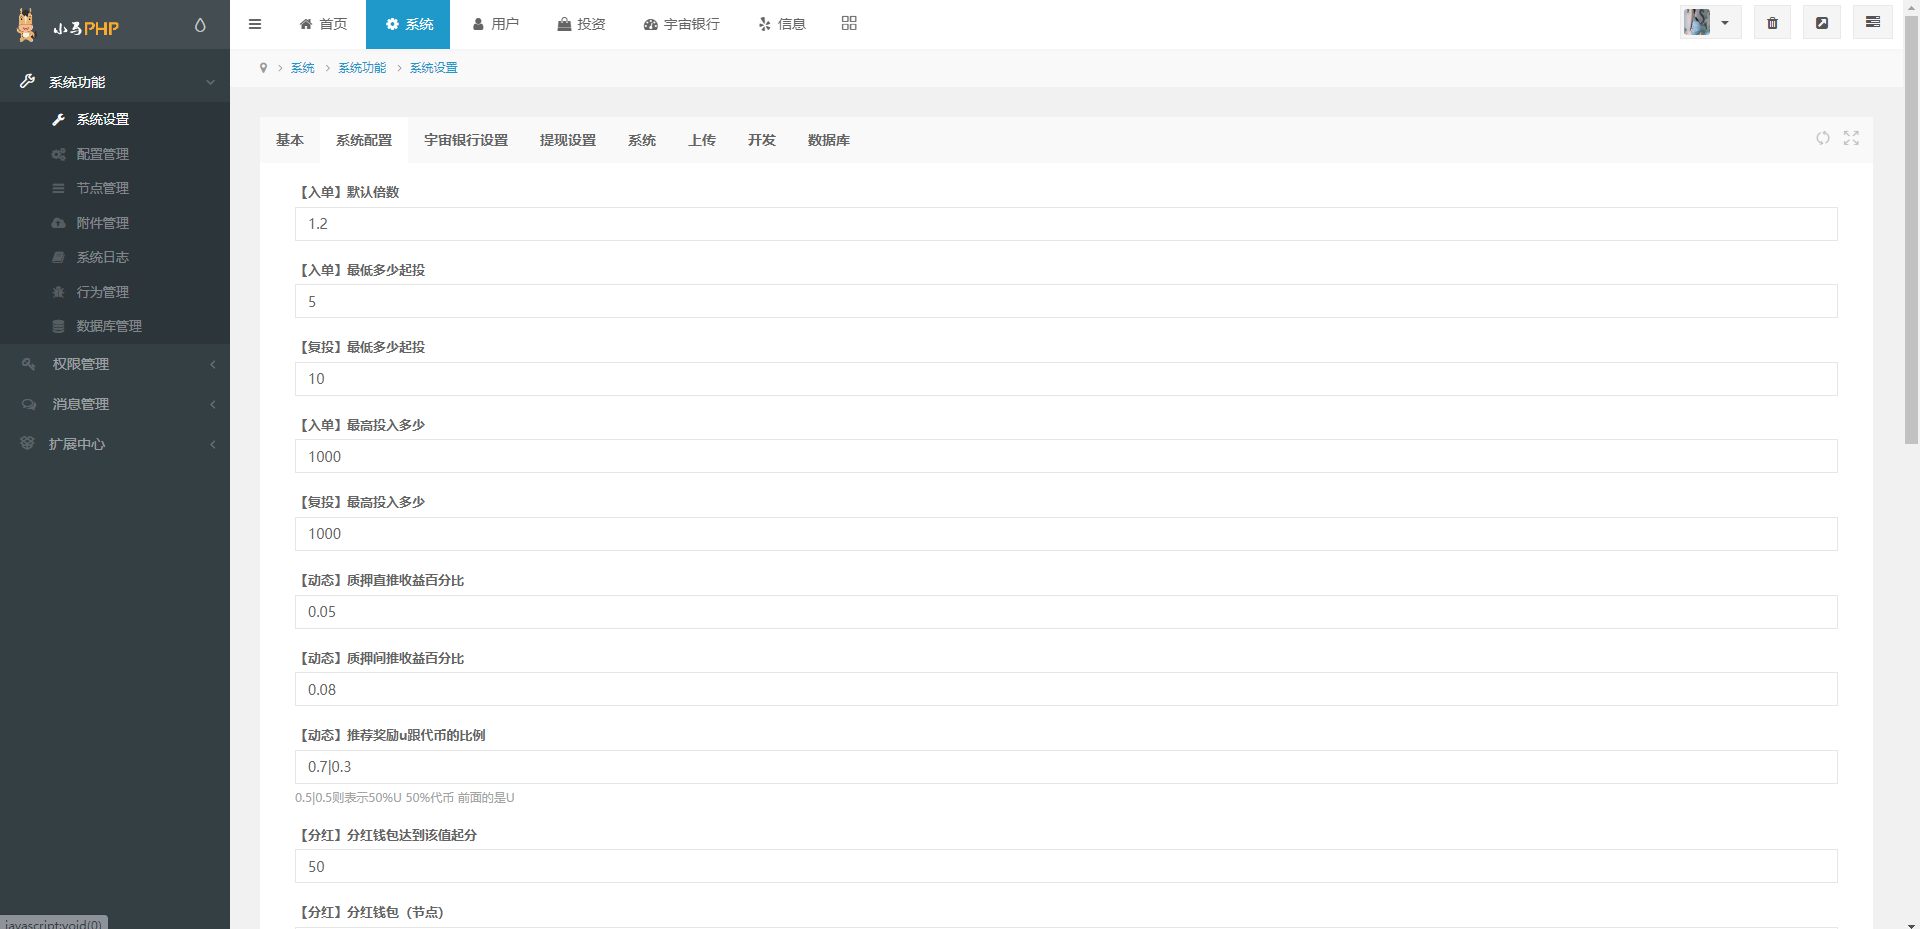Toggle the sidebar with the hamburger icon

click(255, 24)
